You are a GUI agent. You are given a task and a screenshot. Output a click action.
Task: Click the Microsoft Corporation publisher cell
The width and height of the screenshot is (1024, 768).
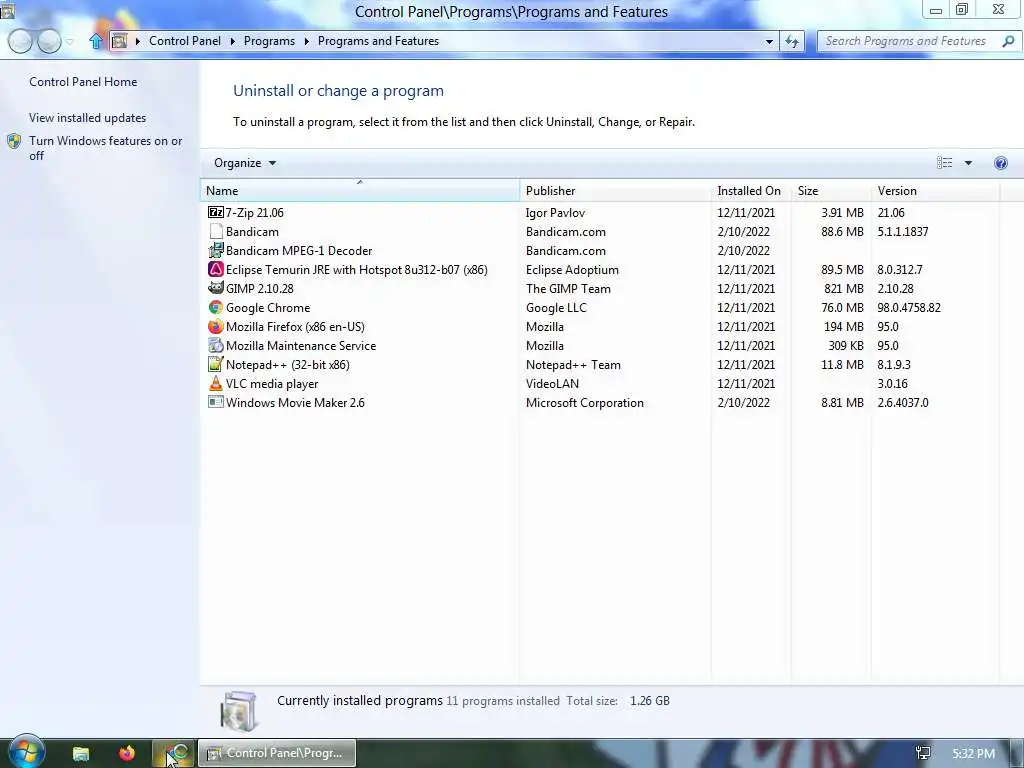coord(584,403)
